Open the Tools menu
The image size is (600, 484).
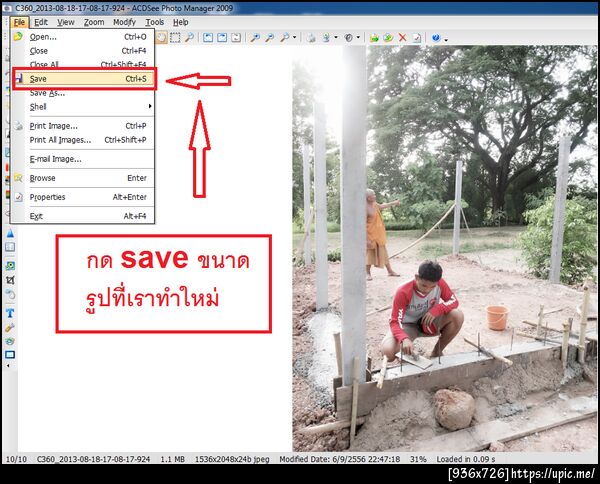pyautogui.click(x=155, y=22)
